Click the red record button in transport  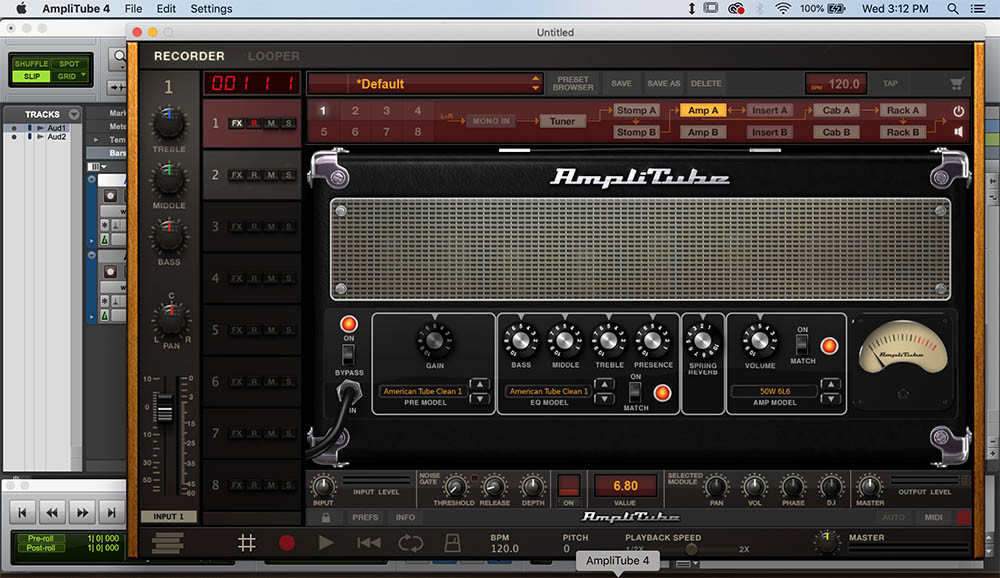point(287,543)
